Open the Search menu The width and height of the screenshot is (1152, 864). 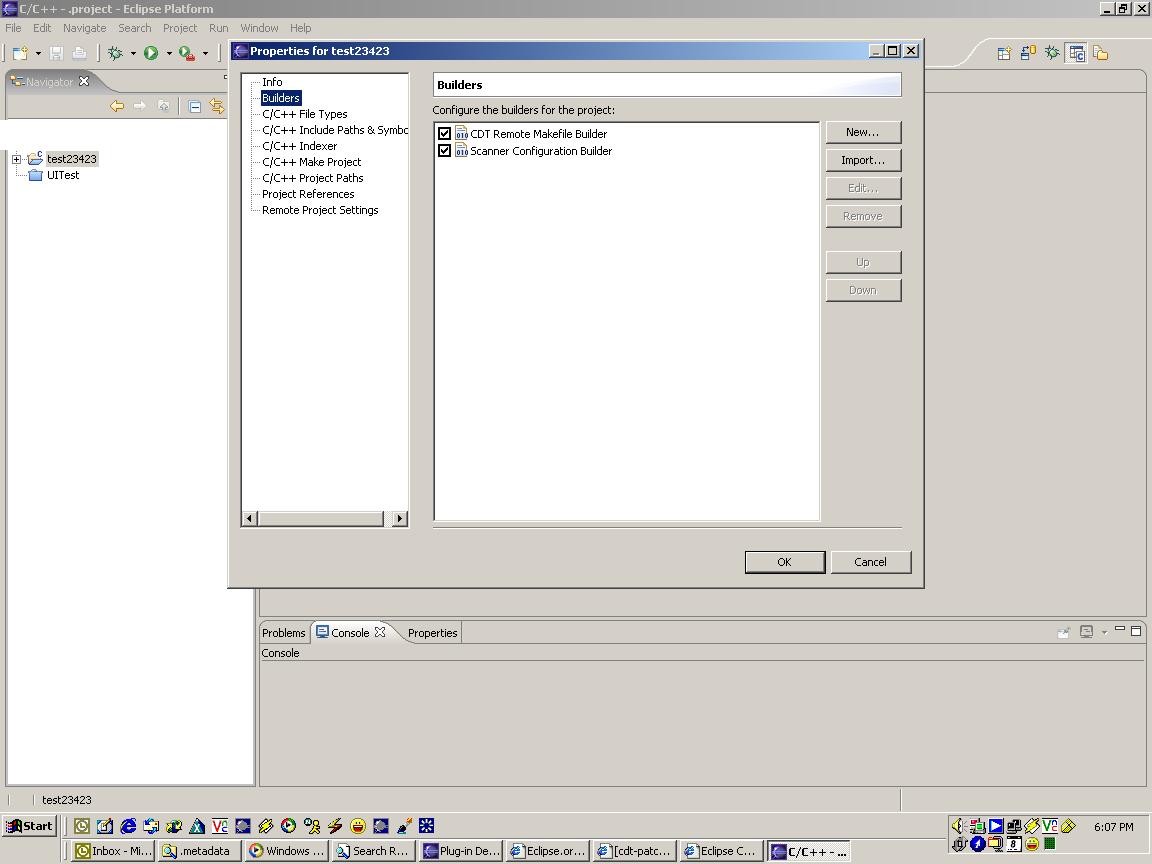(134, 28)
